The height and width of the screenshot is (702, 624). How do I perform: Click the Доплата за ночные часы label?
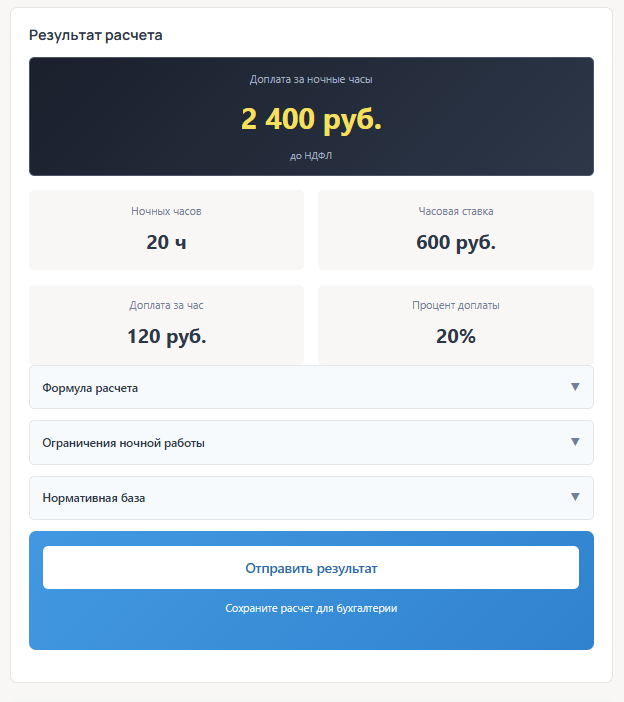pyautogui.click(x=311, y=79)
